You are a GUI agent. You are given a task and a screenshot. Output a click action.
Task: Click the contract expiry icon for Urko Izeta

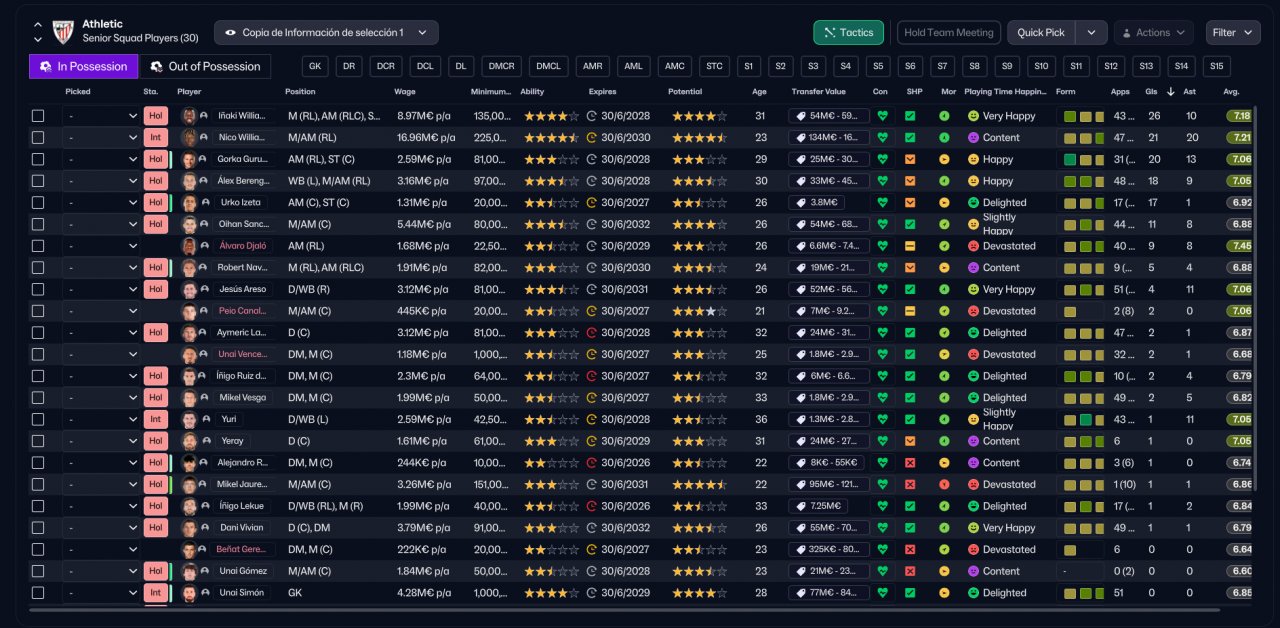tap(591, 203)
